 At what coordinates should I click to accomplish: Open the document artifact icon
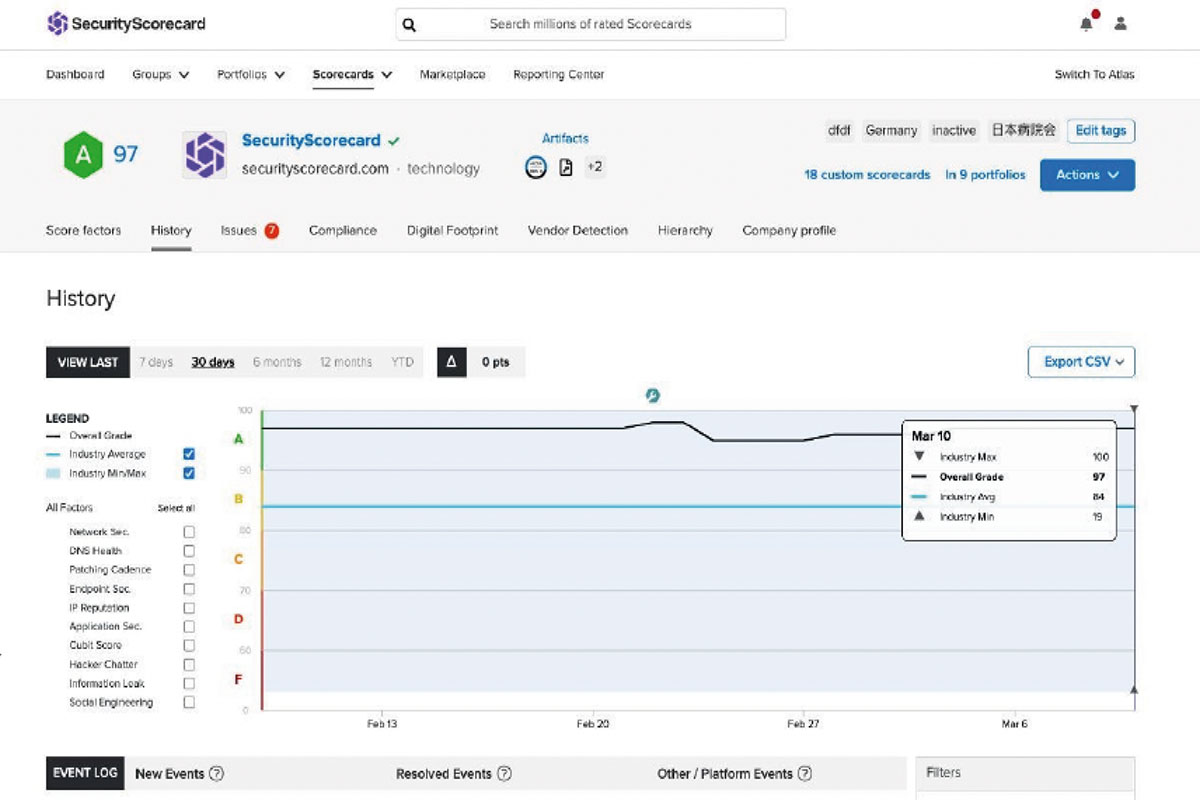565,167
